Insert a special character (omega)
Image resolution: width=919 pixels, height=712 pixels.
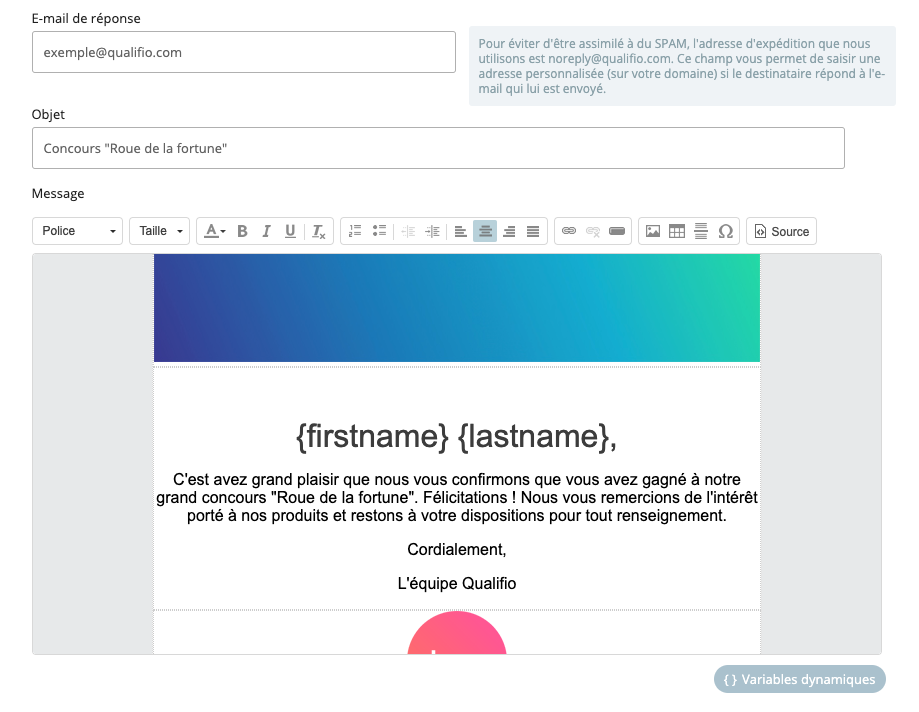[x=726, y=231]
